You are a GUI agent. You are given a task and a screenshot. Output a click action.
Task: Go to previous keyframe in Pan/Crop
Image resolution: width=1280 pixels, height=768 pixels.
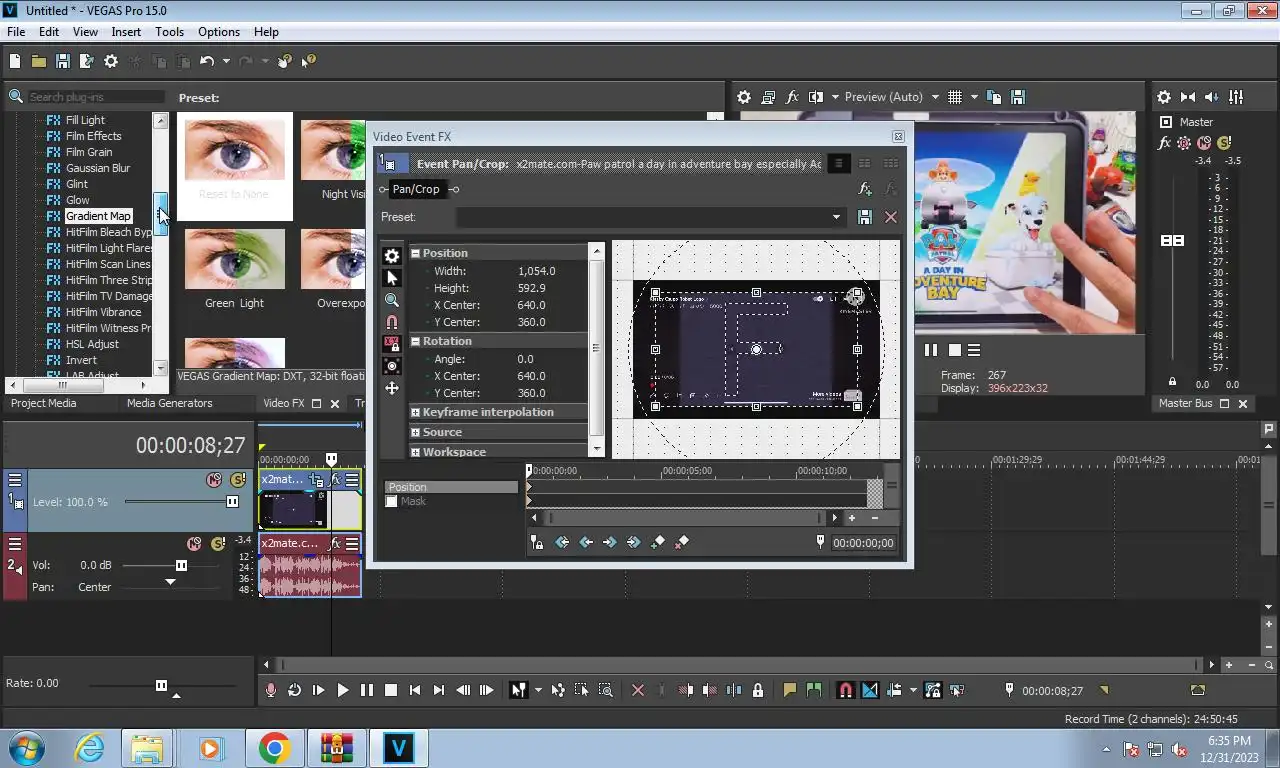[586, 542]
